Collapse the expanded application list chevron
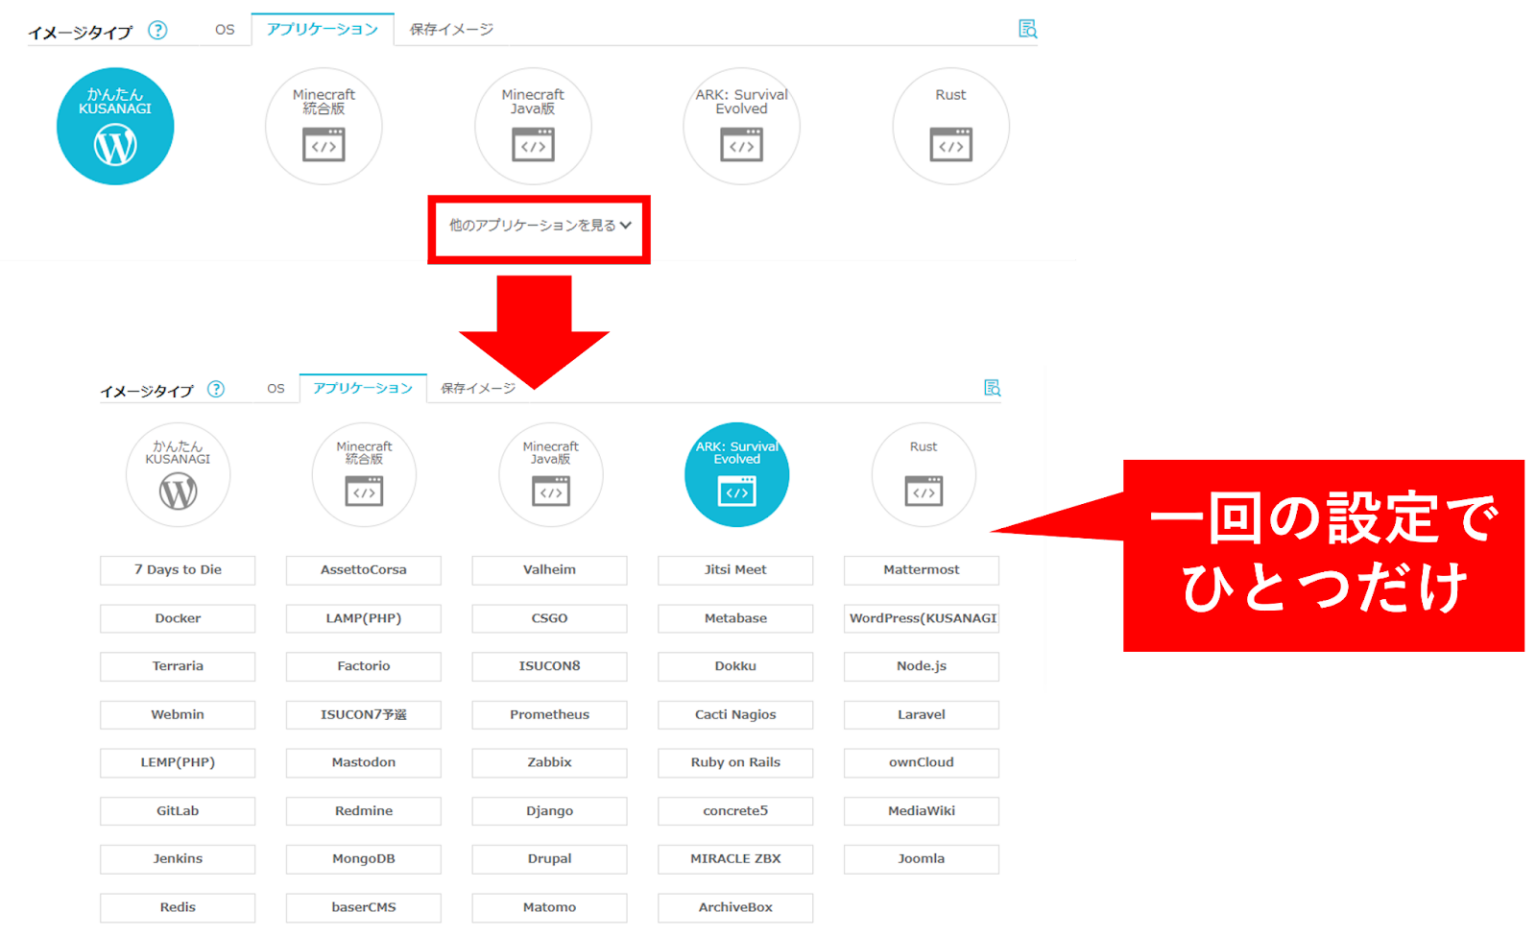The width and height of the screenshot is (1536, 936). 627,227
